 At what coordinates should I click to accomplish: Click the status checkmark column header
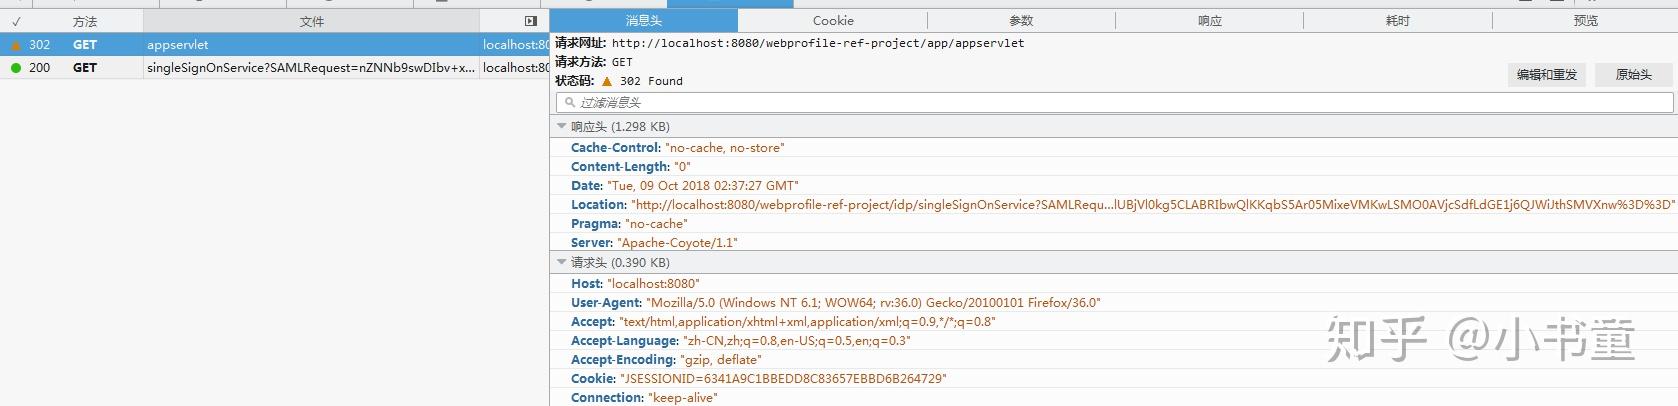coord(16,21)
